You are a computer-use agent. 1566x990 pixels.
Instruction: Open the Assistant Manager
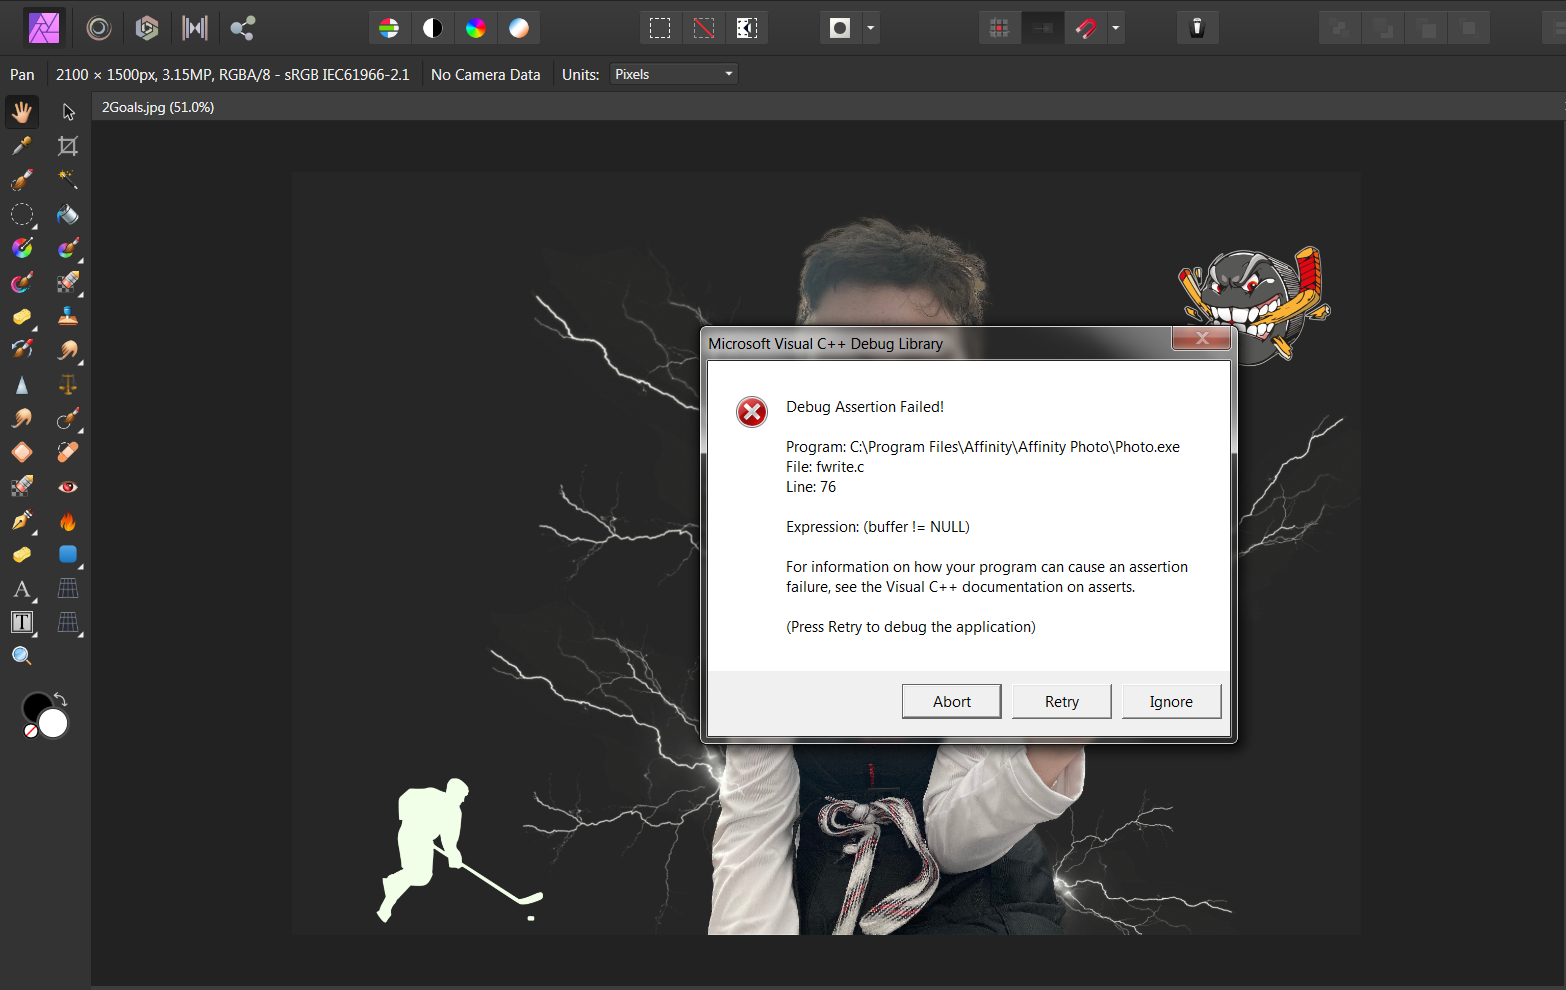click(x=1197, y=28)
